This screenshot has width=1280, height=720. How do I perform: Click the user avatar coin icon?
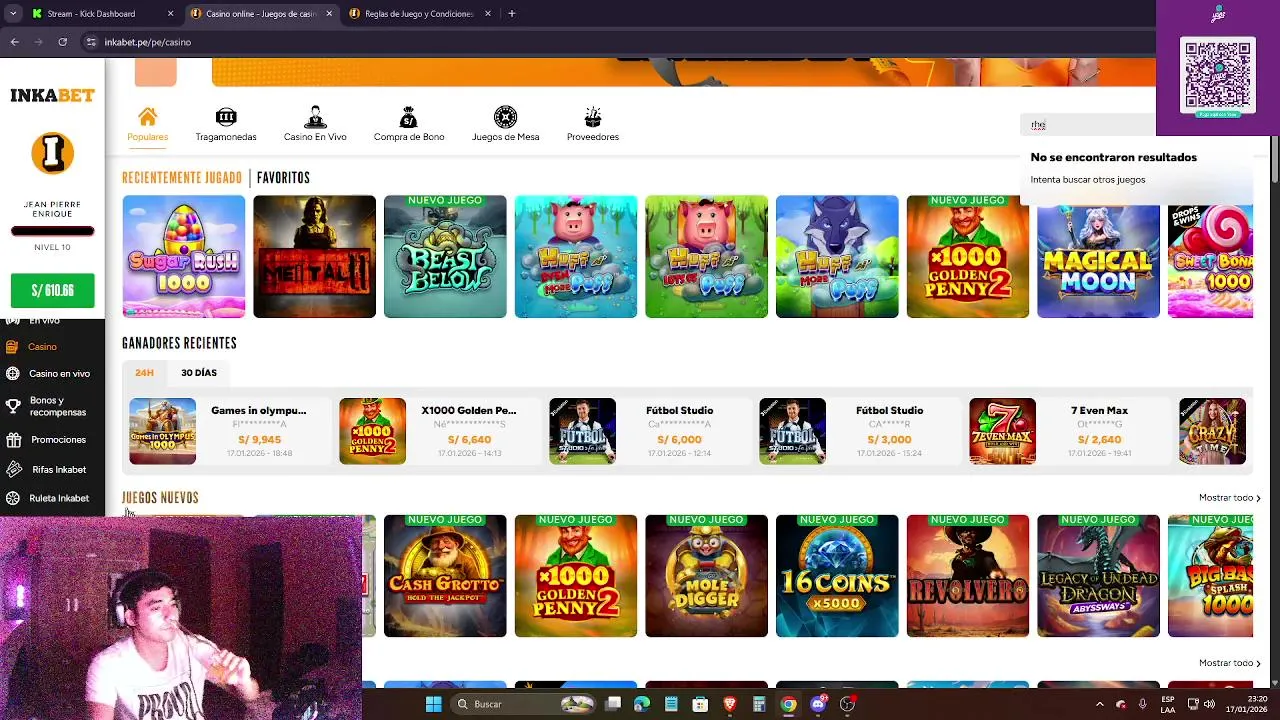pos(52,154)
